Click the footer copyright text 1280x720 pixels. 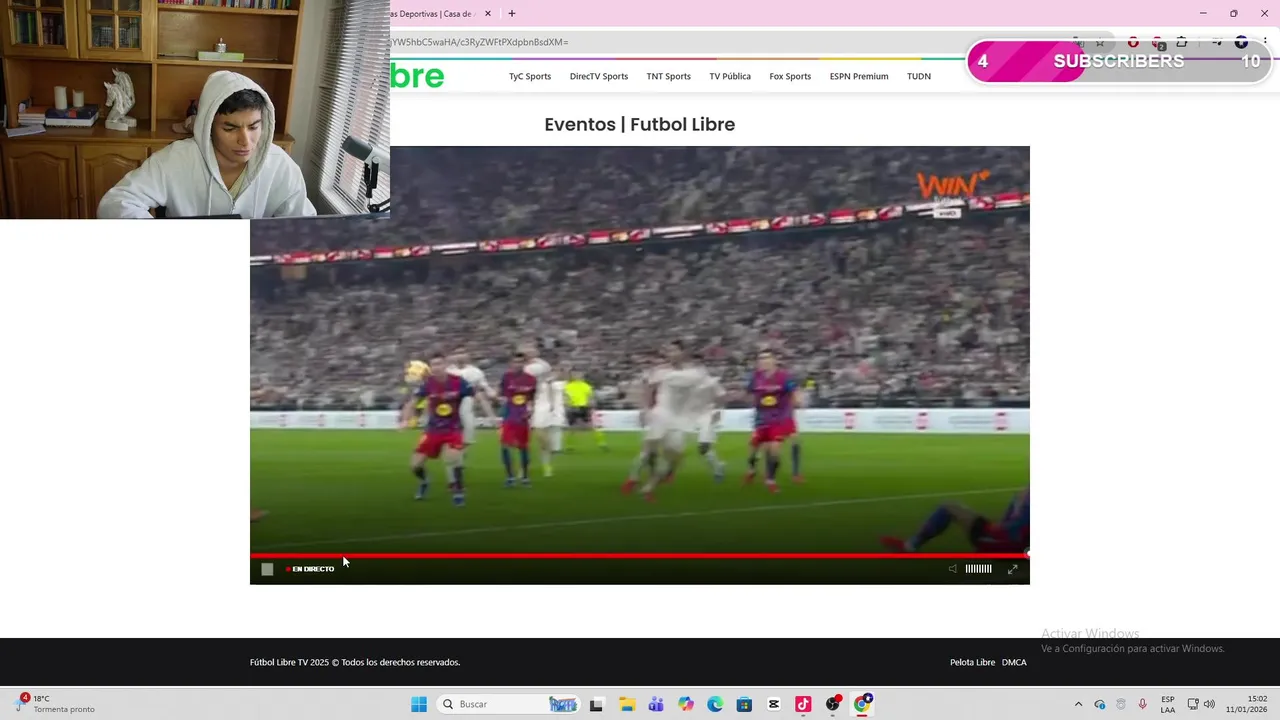click(x=355, y=662)
